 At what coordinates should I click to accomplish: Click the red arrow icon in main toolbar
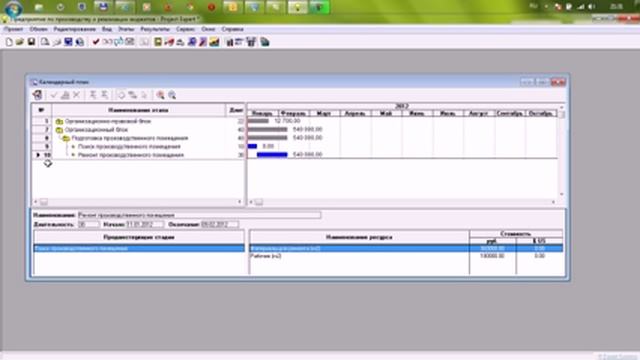(x=169, y=42)
